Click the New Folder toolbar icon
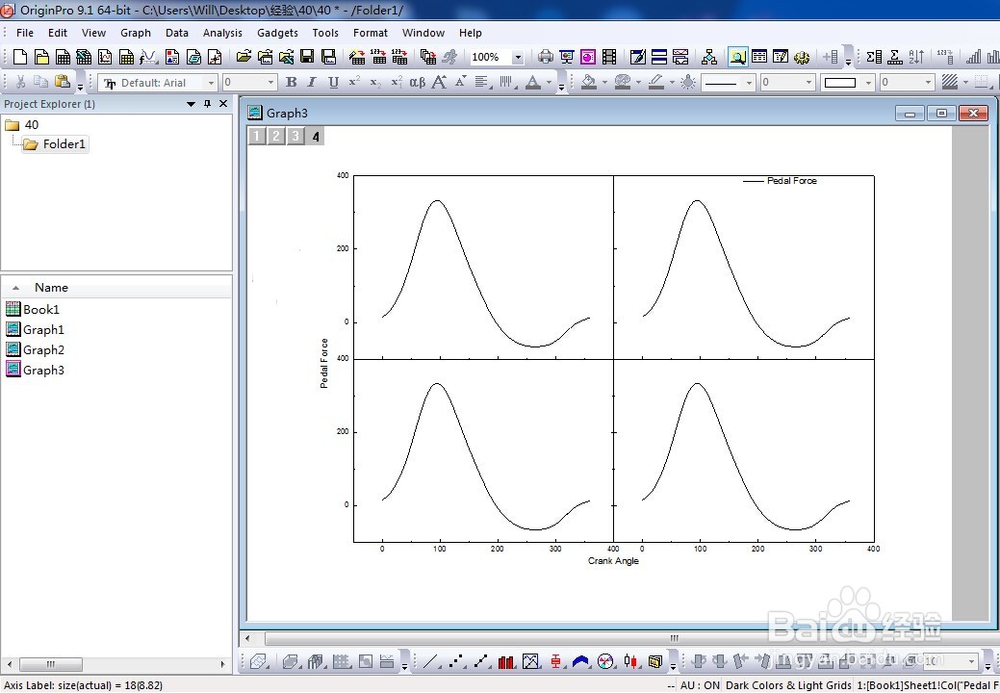 click(x=41, y=57)
